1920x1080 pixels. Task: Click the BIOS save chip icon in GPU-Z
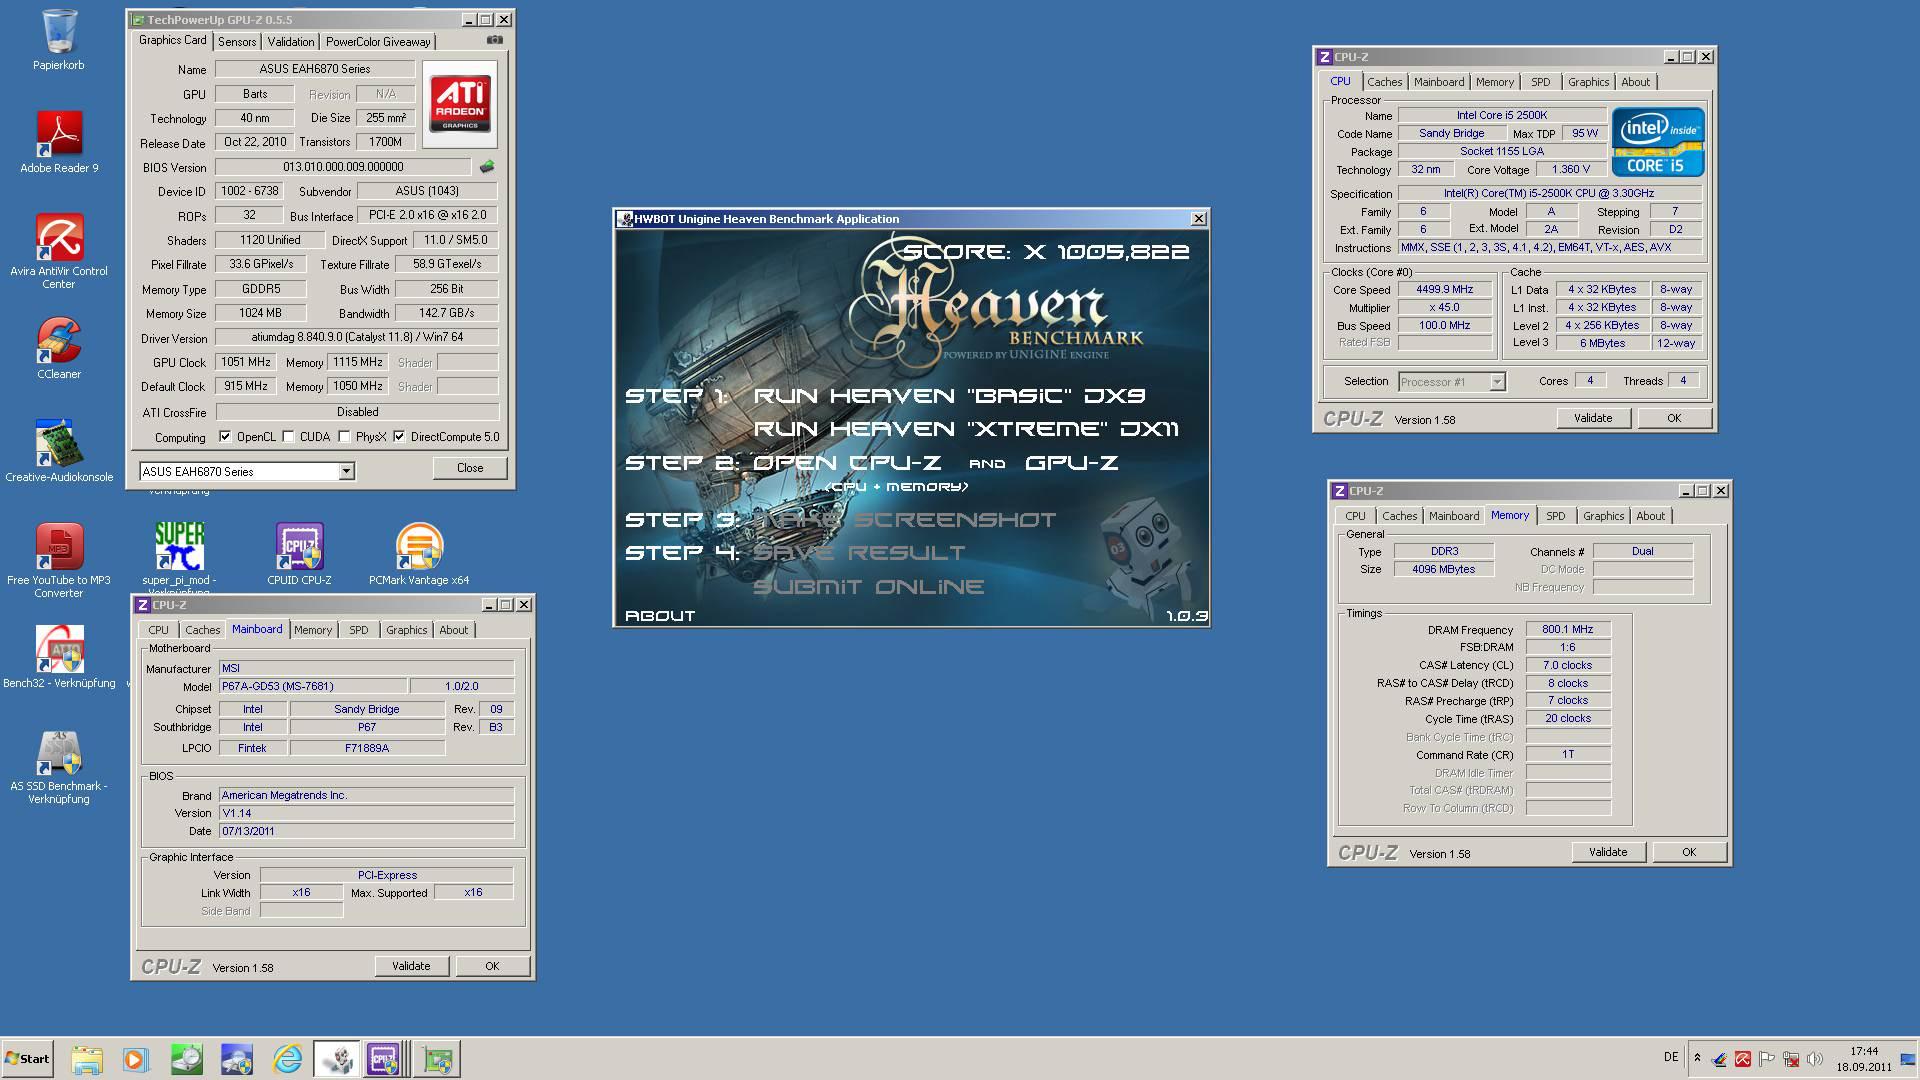click(487, 167)
